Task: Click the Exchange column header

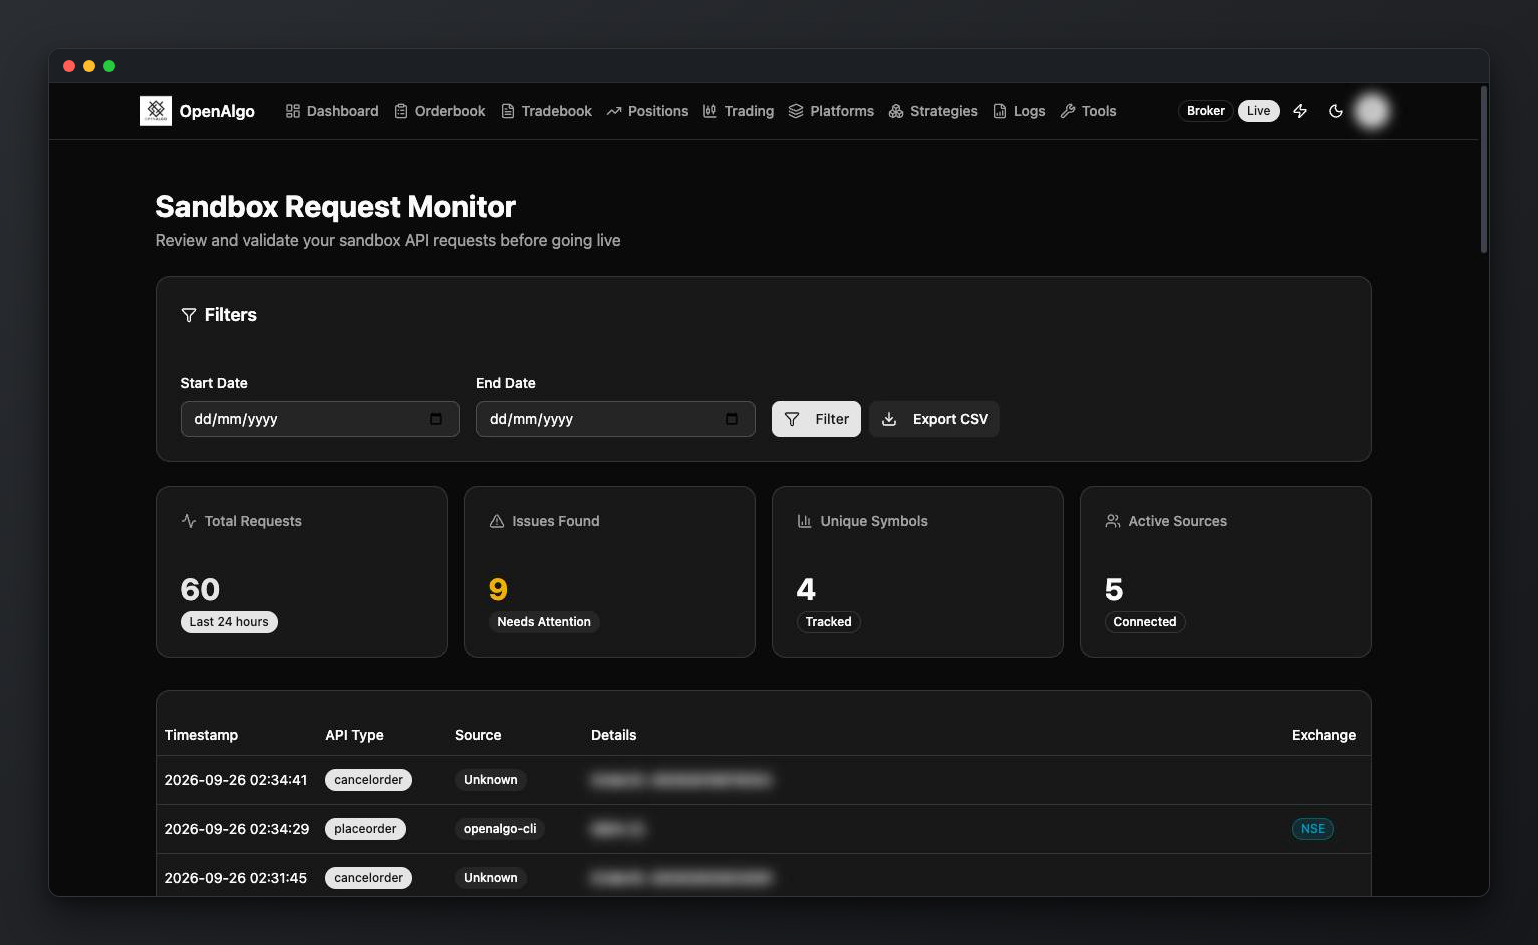Action: (x=1324, y=735)
